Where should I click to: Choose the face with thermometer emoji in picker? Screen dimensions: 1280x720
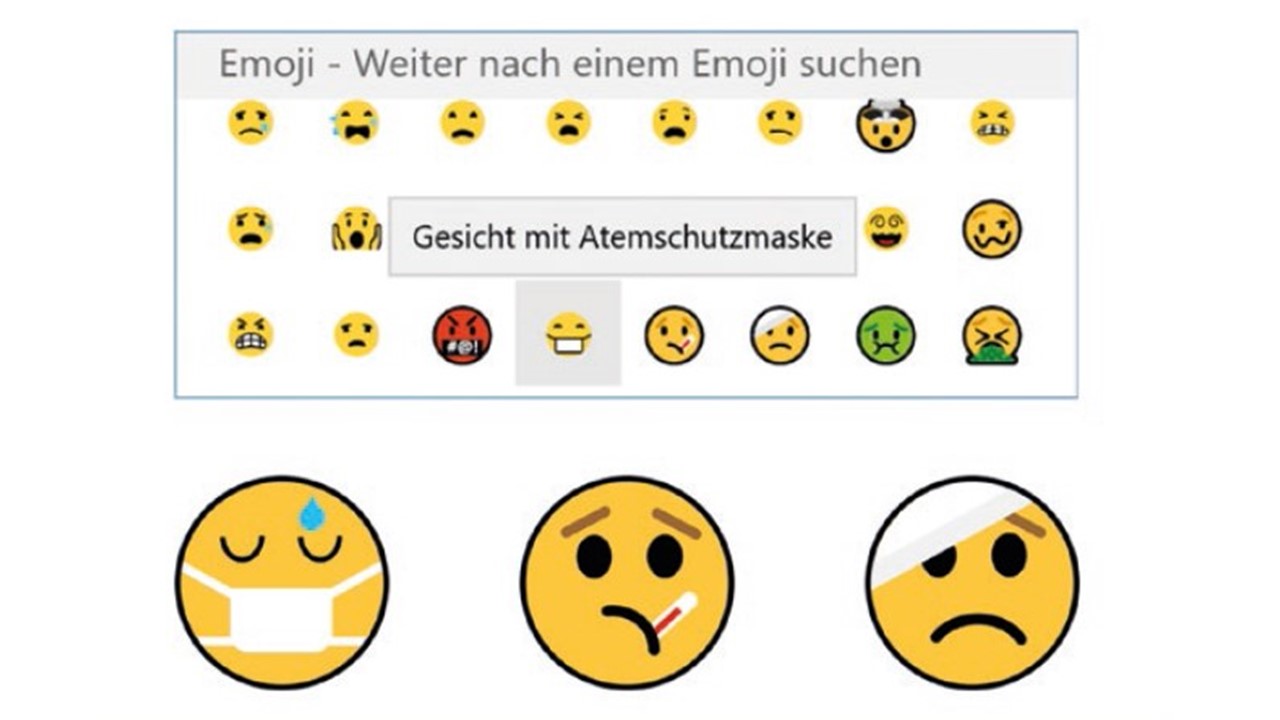pyautogui.click(x=674, y=334)
